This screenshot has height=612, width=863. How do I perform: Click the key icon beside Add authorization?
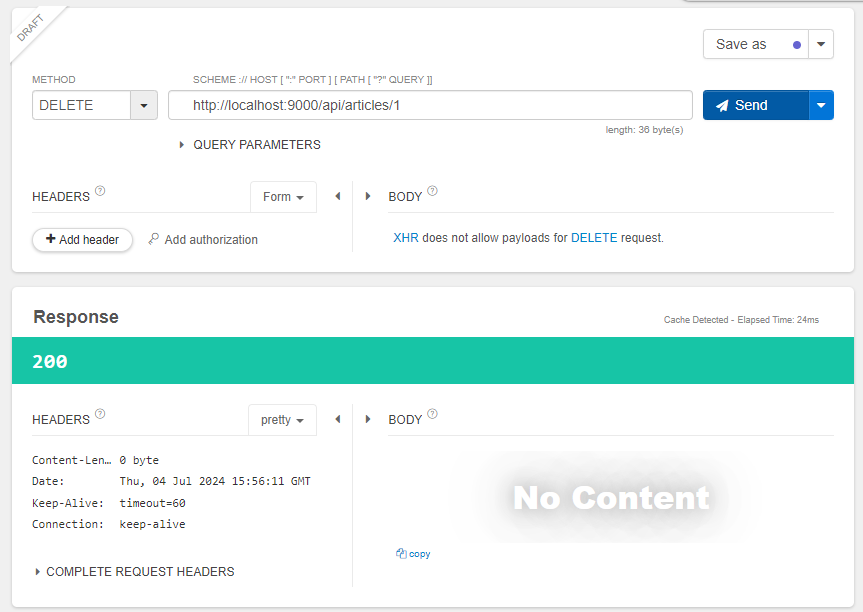[x=154, y=239]
